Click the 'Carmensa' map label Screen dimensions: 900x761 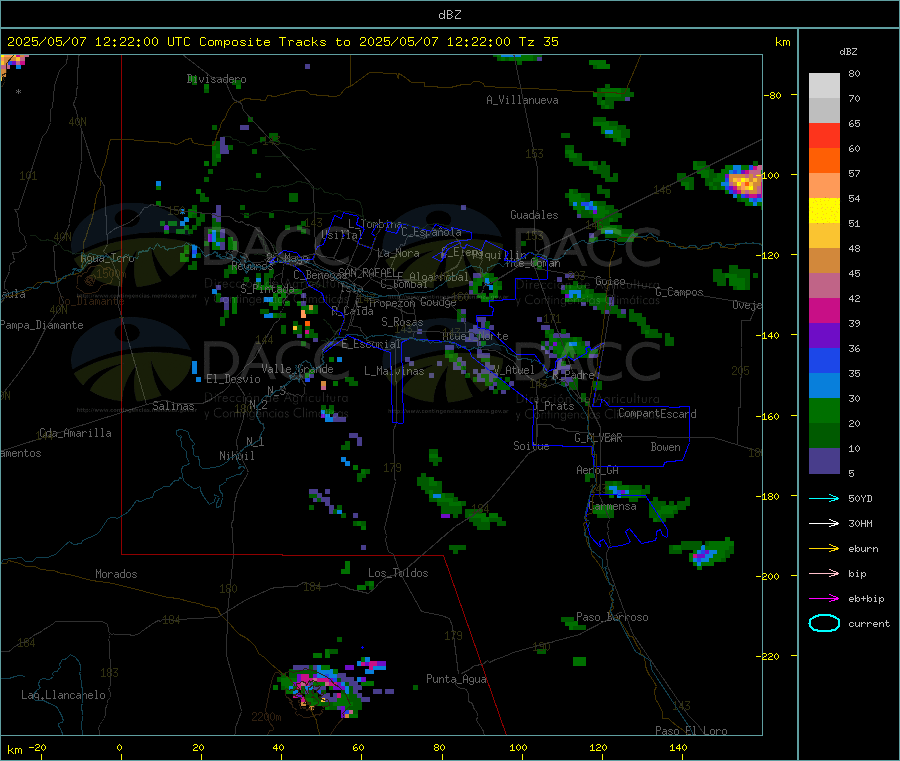pos(612,506)
